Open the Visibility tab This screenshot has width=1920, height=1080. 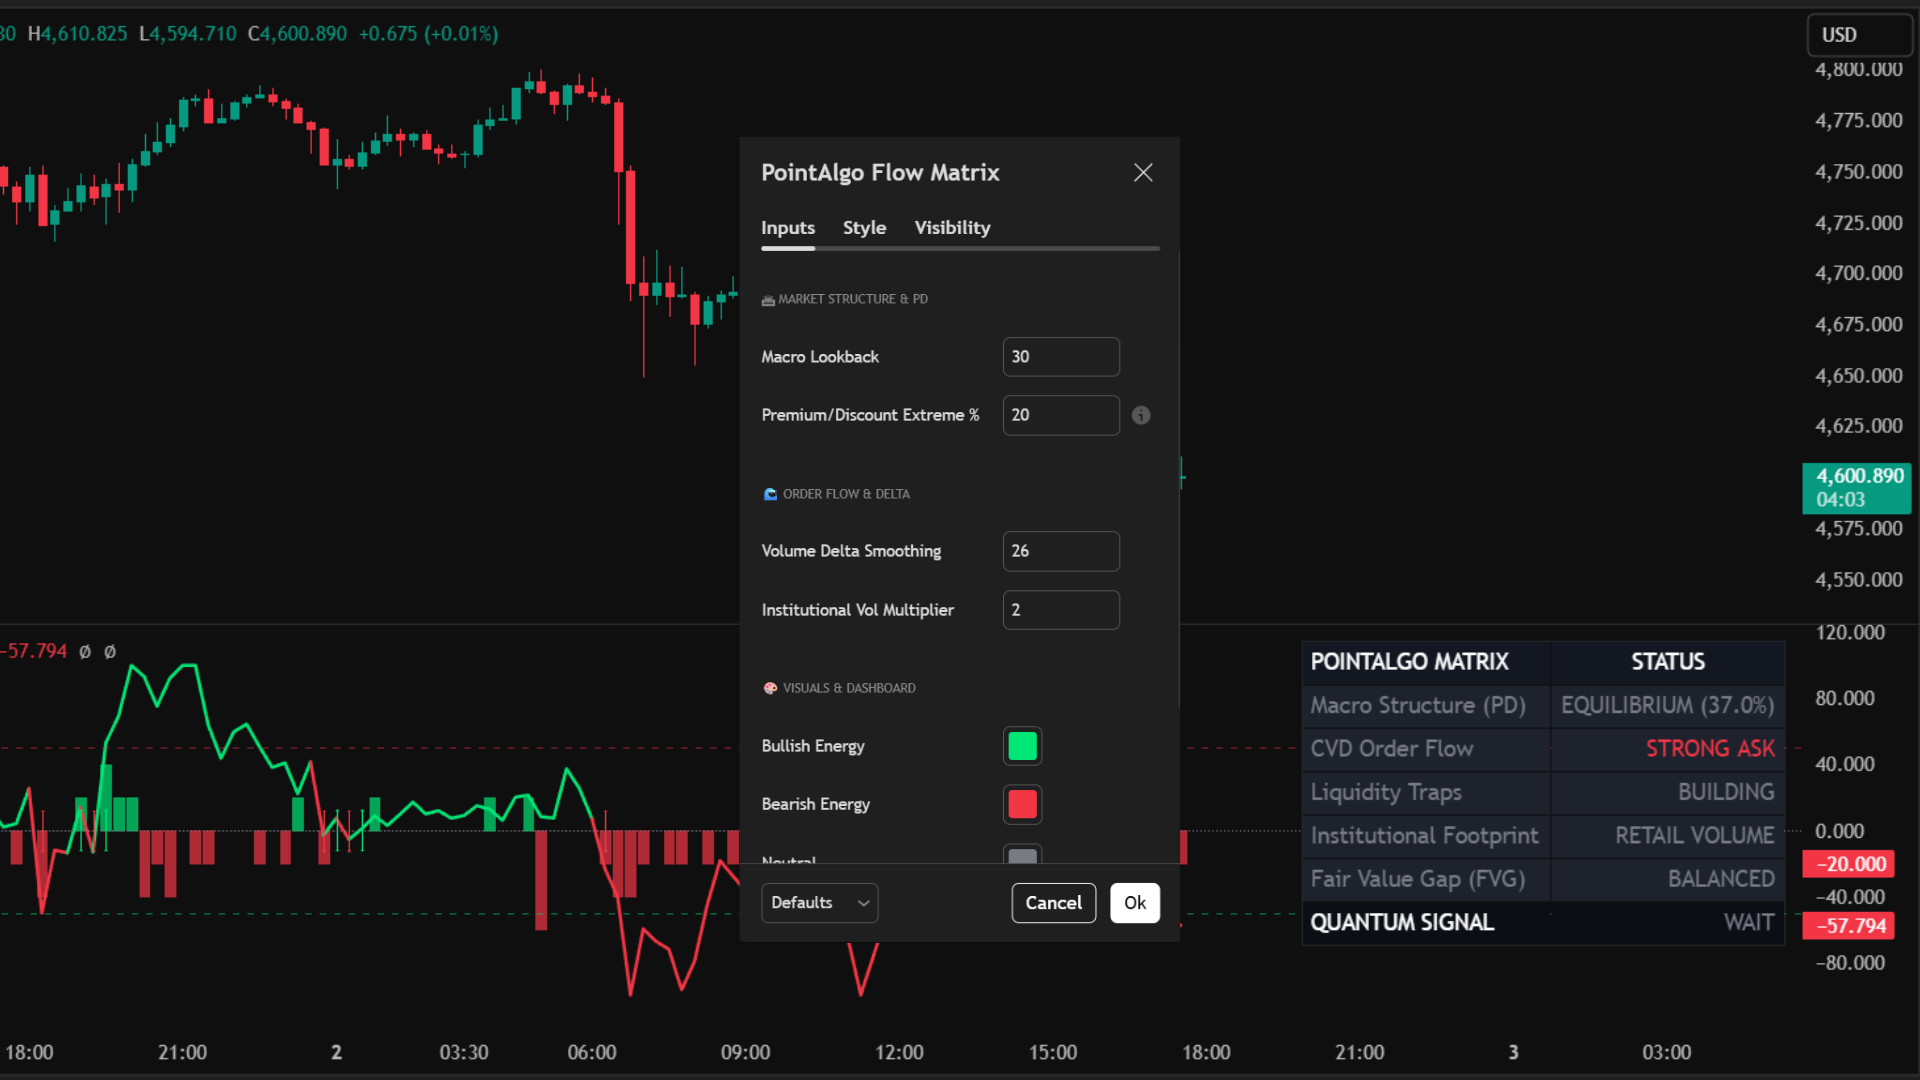pyautogui.click(x=951, y=227)
